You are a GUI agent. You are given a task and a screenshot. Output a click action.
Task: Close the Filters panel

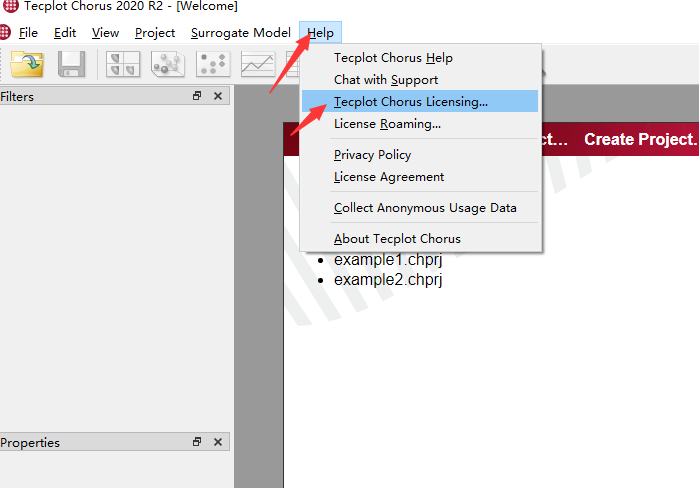(218, 96)
